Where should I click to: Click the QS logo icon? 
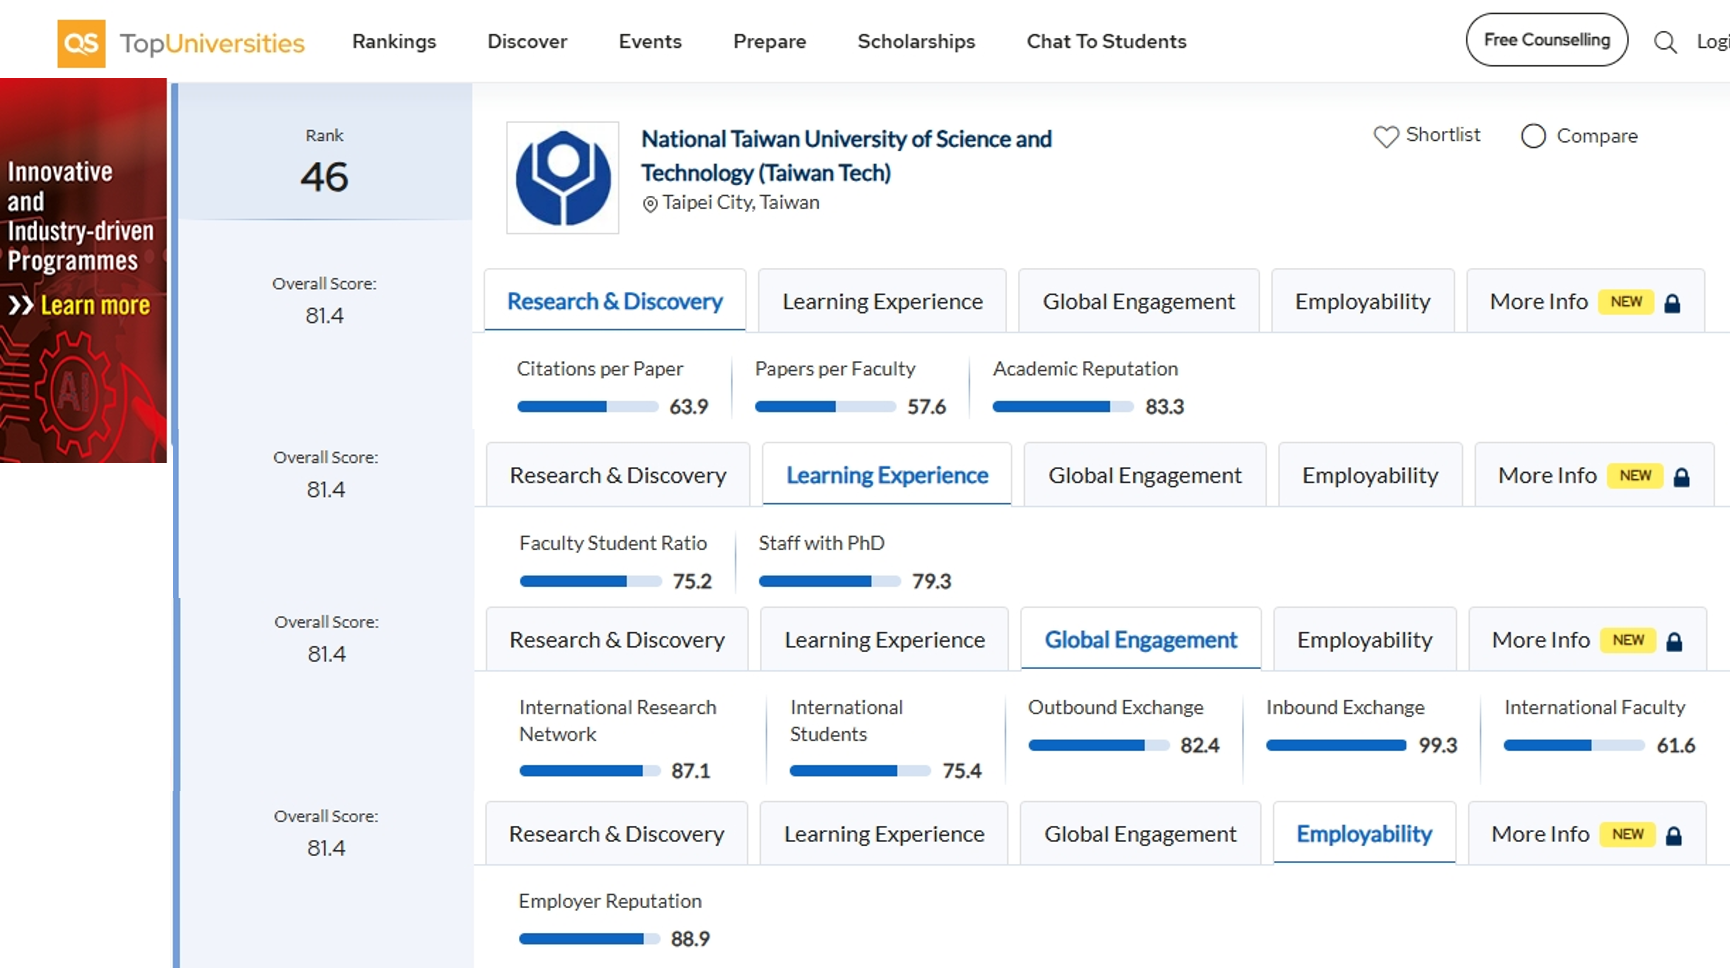pyautogui.click(x=81, y=42)
